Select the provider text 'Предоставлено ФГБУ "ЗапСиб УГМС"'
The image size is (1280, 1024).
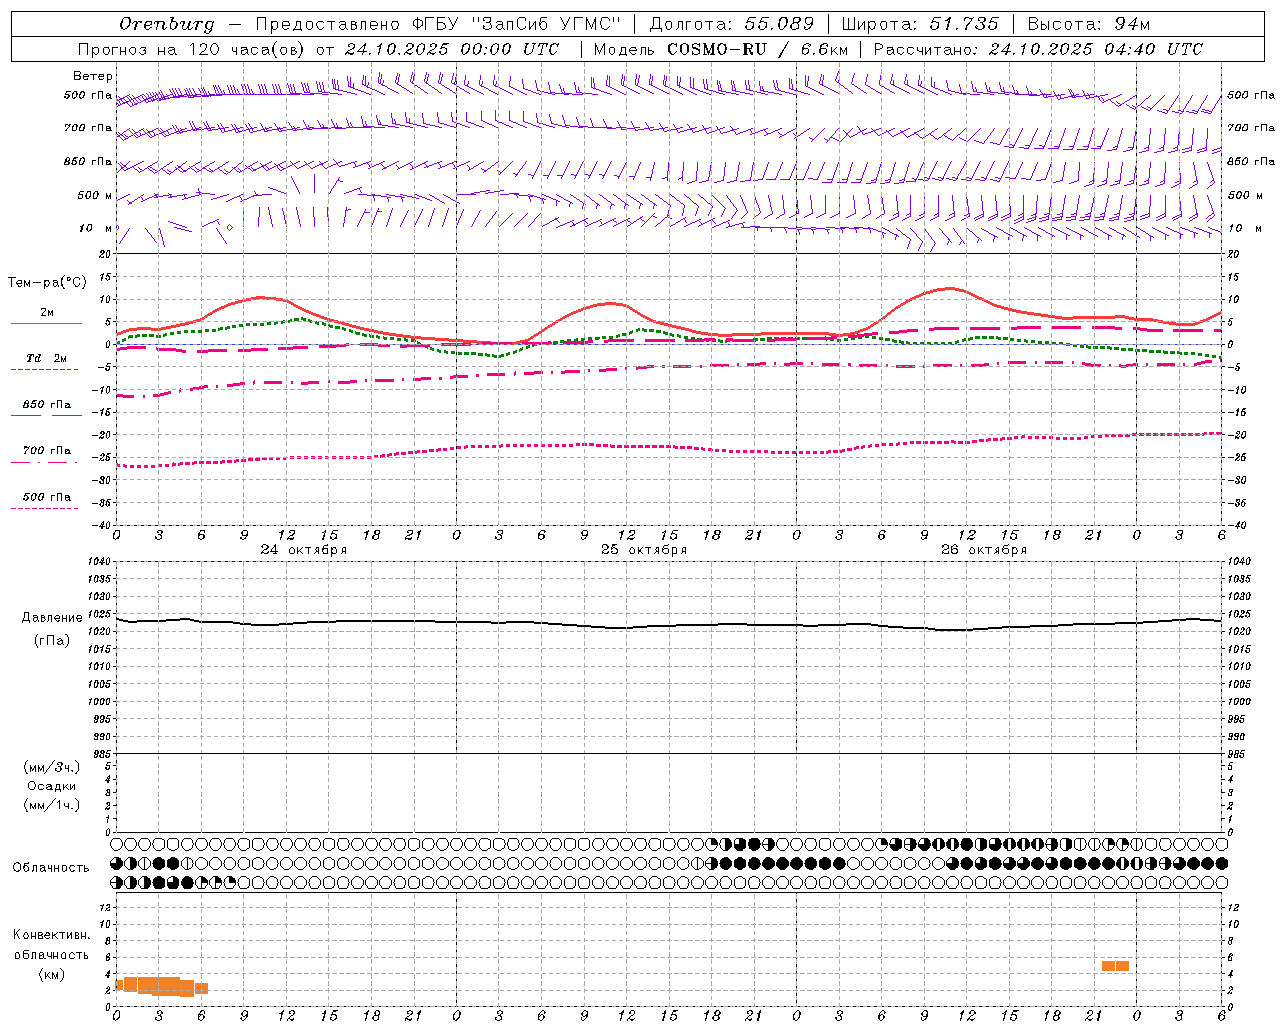coord(438,24)
